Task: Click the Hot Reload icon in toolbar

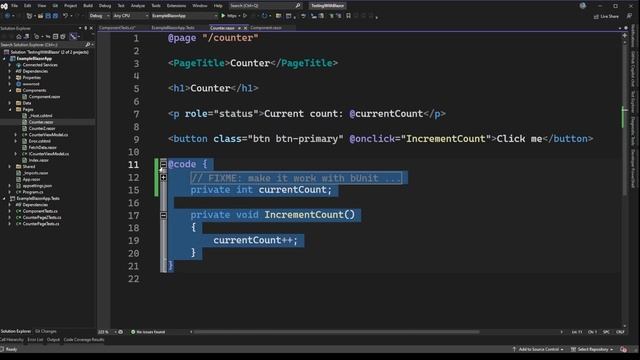Action: tap(264, 16)
